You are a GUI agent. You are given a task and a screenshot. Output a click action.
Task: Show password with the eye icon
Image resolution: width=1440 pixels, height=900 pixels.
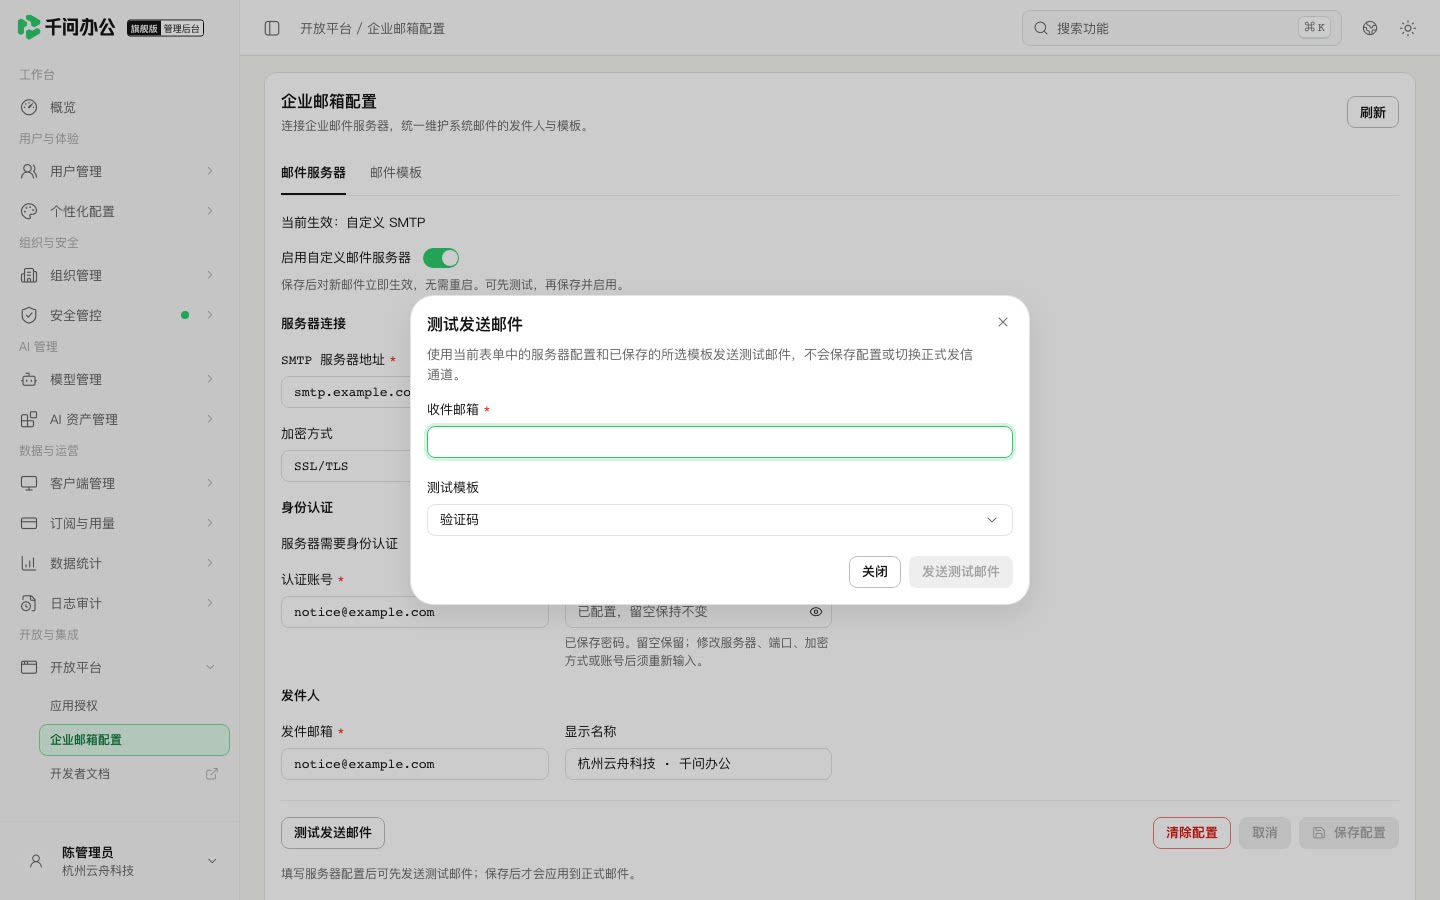pos(816,612)
